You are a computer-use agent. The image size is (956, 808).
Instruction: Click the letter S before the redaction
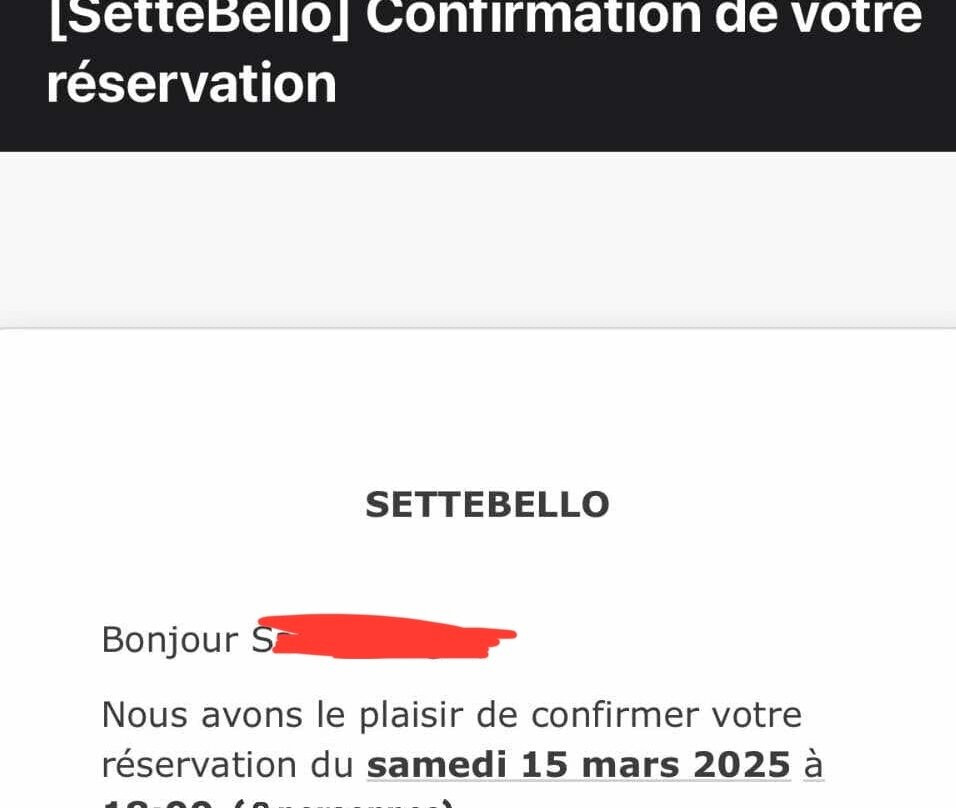(x=262, y=640)
